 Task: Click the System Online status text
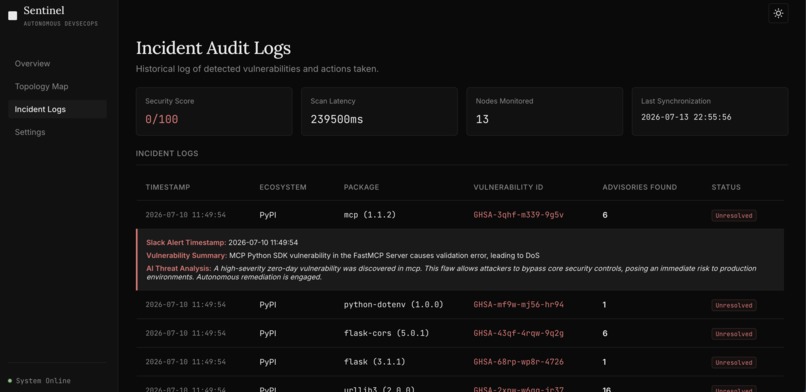coord(43,381)
